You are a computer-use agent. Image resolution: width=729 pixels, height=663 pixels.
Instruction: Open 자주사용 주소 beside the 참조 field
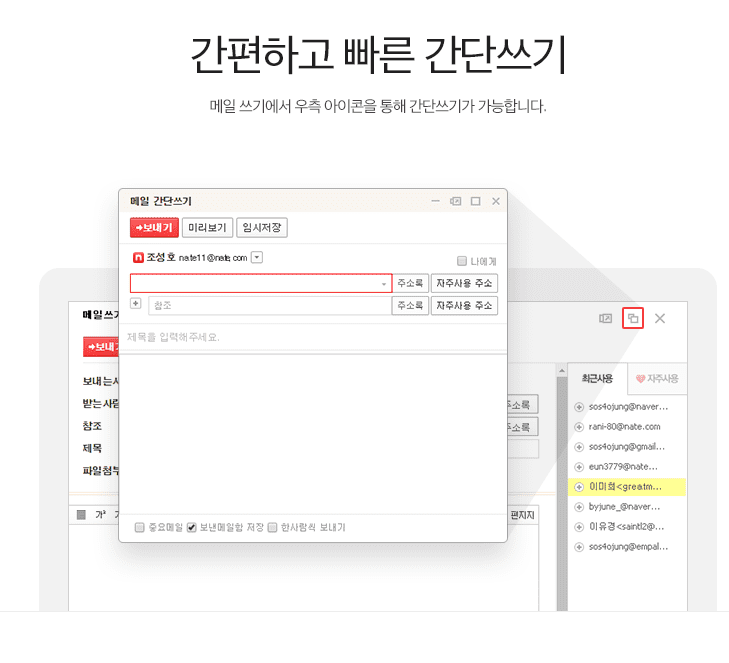[x=464, y=305]
